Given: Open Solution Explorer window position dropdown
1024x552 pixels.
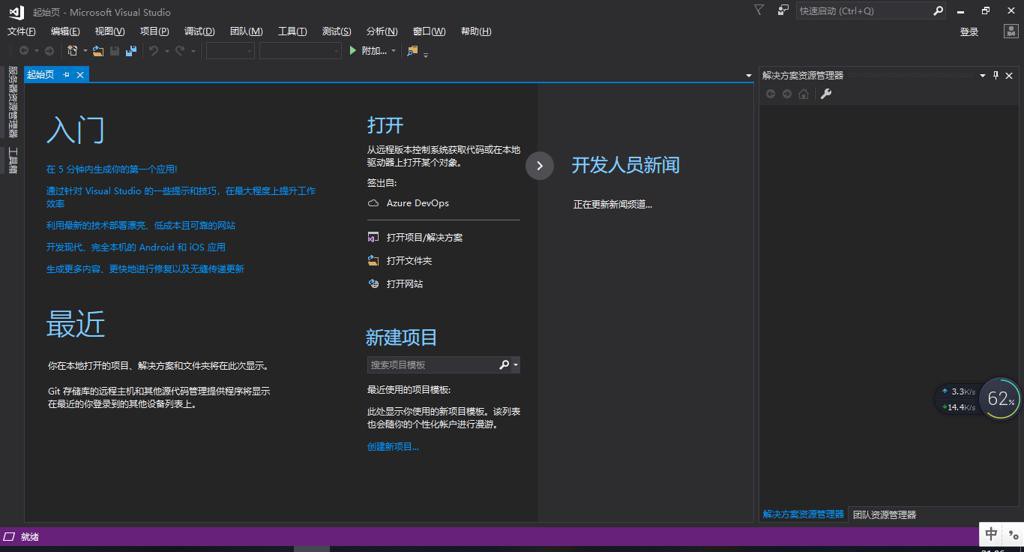Looking at the screenshot, I should pos(982,76).
